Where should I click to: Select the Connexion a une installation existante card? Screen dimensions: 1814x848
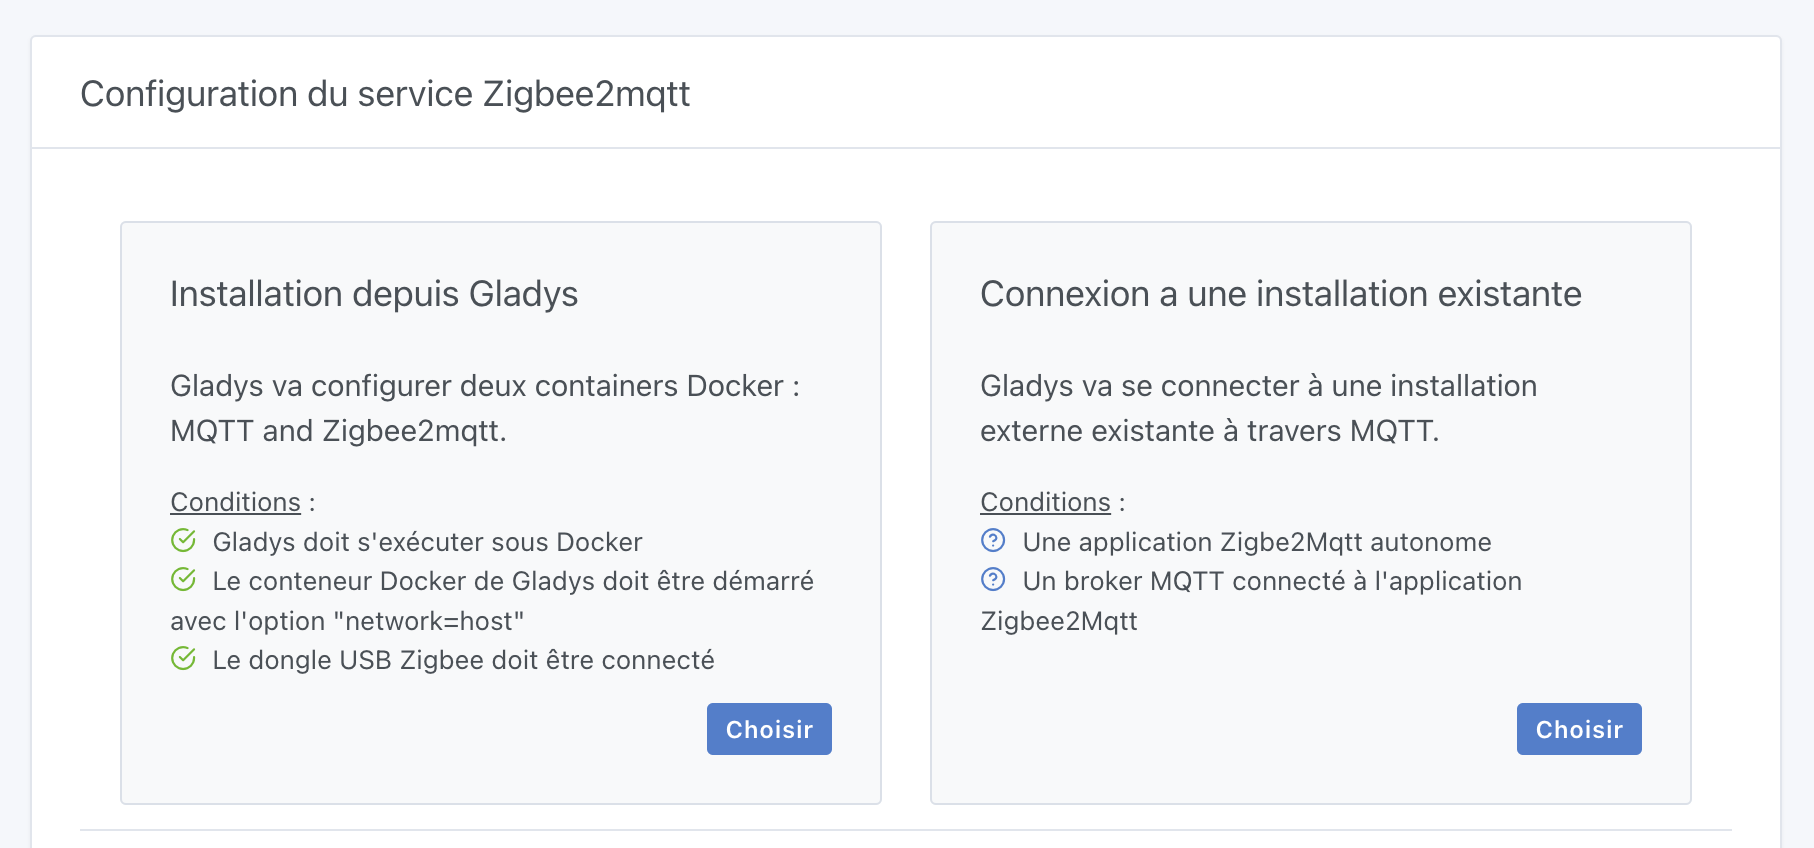[1310, 510]
